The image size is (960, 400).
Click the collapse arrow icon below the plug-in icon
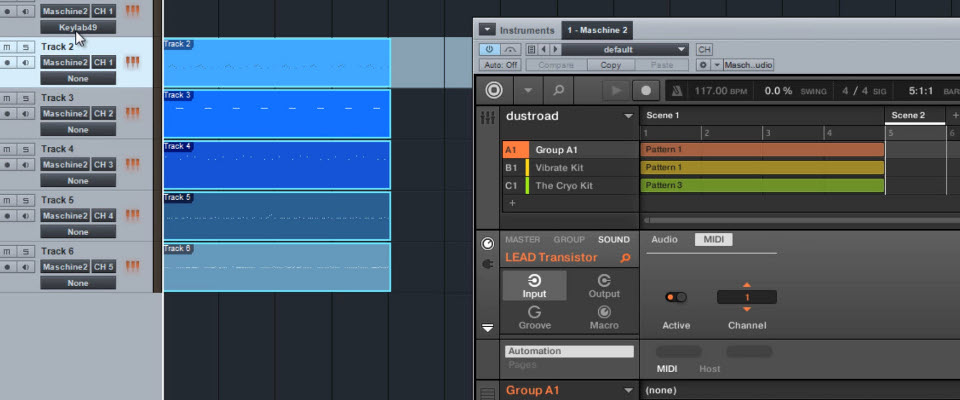coord(487,328)
